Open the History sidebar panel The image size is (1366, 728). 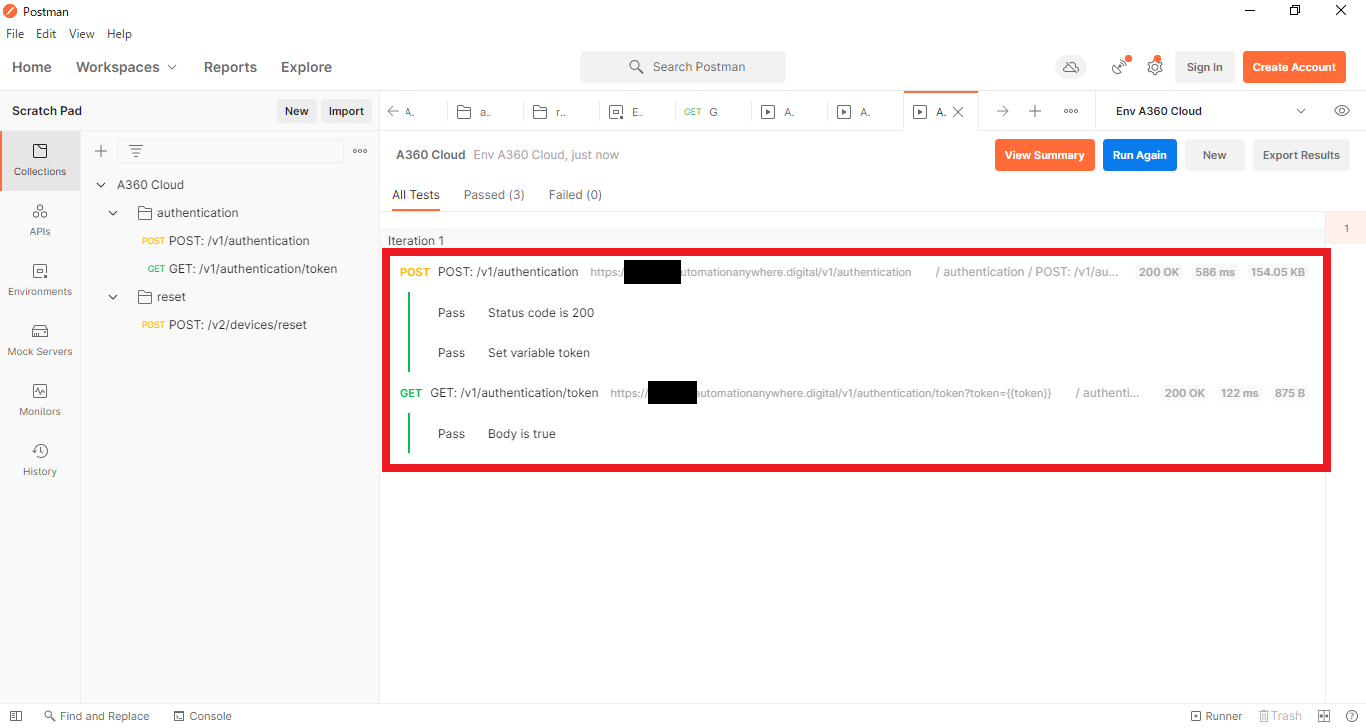(x=40, y=460)
